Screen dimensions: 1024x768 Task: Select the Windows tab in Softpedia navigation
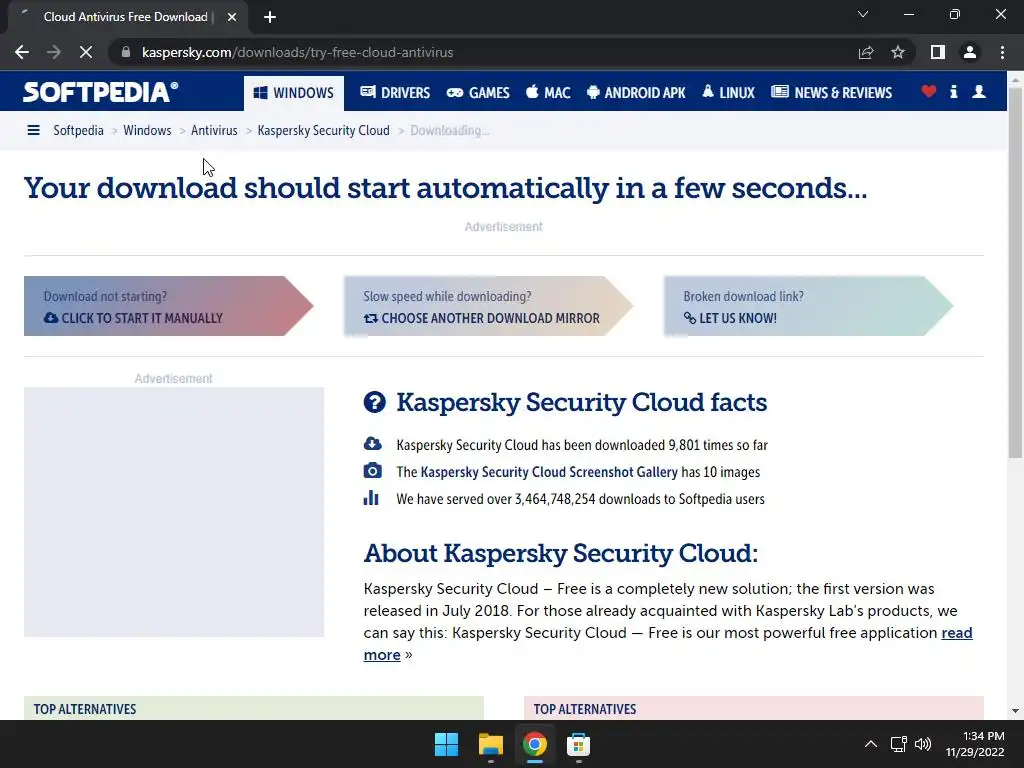[294, 93]
